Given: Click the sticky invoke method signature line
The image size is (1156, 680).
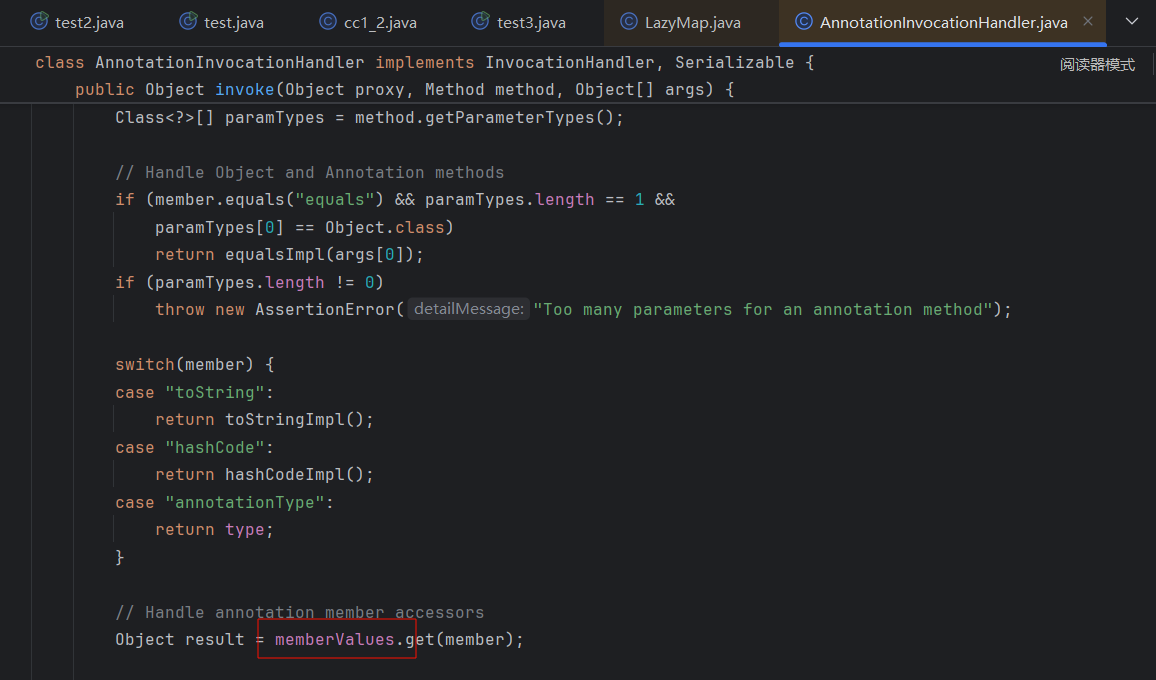Looking at the screenshot, I should pos(245,90).
